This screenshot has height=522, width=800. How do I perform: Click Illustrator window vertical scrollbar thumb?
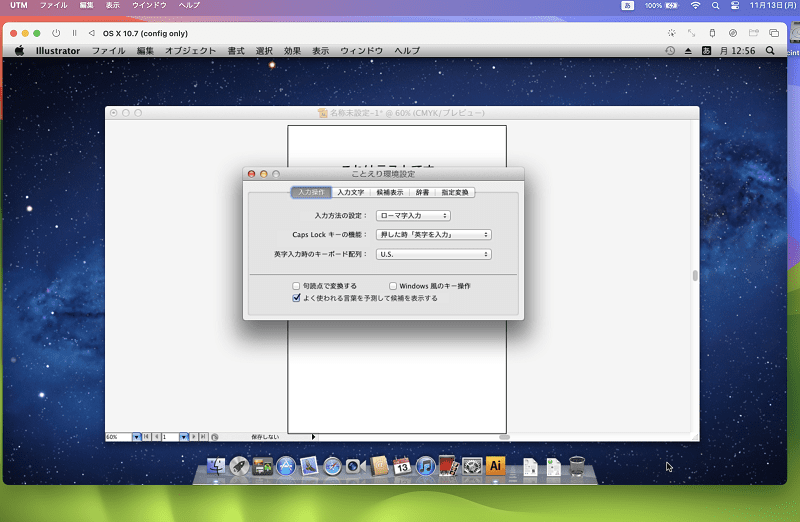tap(695, 276)
